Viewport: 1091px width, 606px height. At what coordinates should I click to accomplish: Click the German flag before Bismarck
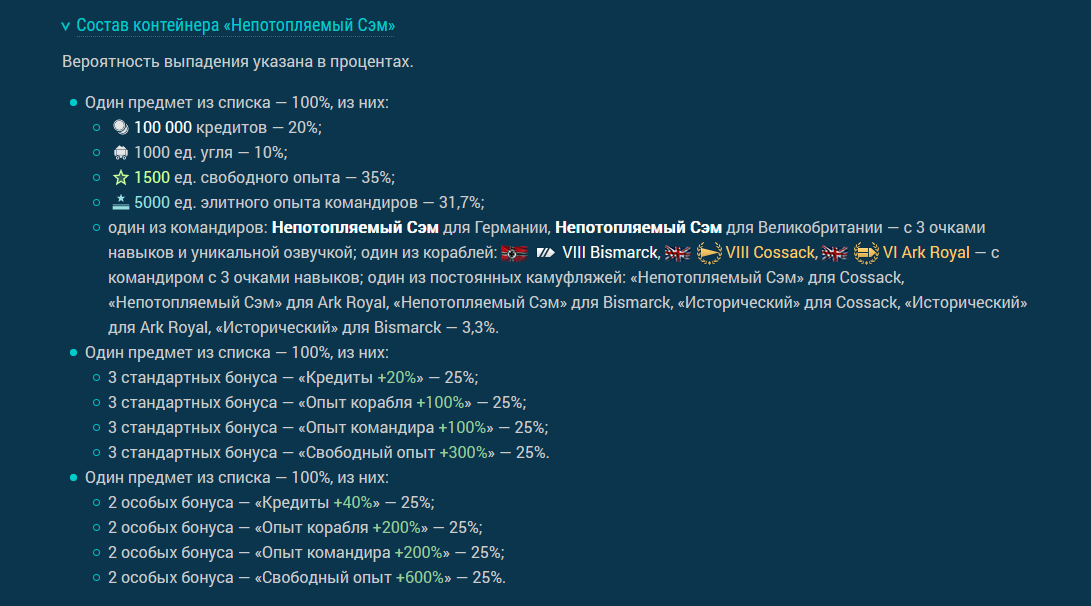click(x=514, y=253)
